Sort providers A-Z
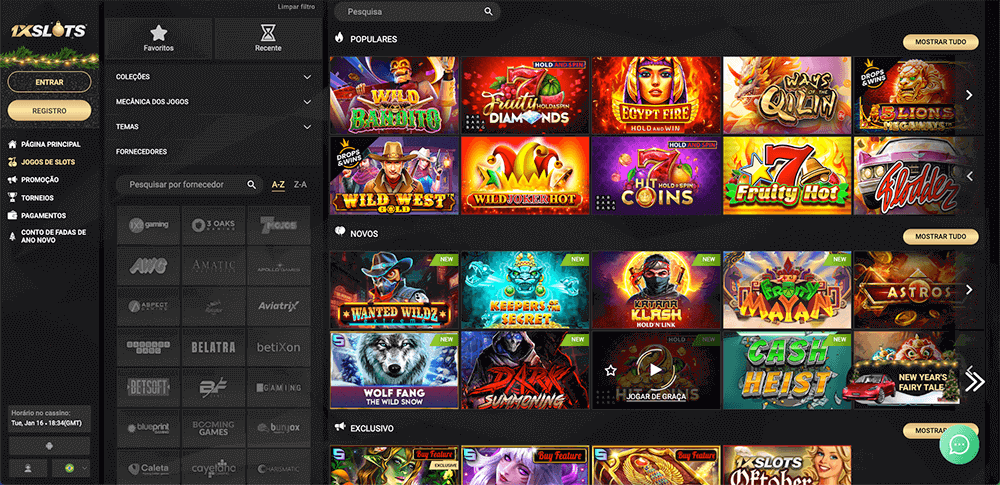This screenshot has height=485, width=1000. (278, 185)
